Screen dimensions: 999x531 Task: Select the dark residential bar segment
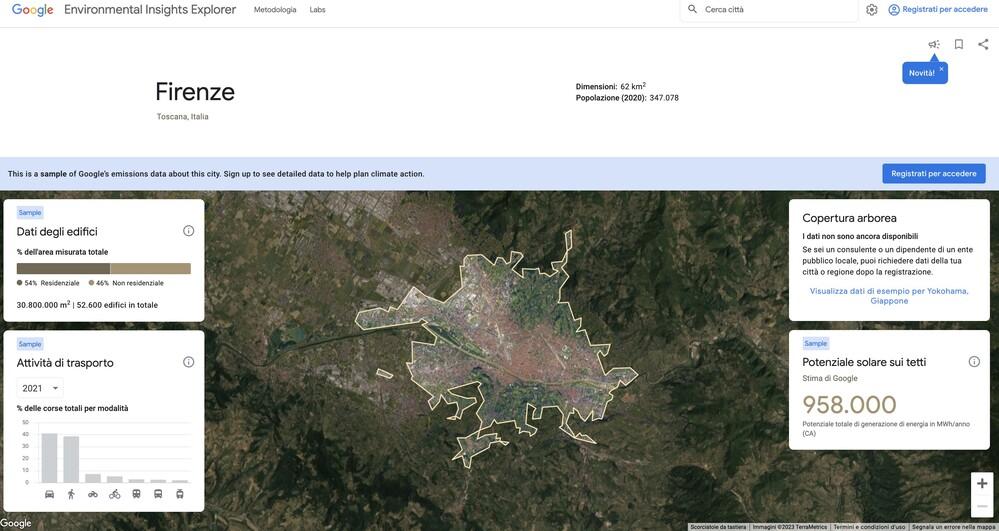click(x=63, y=268)
